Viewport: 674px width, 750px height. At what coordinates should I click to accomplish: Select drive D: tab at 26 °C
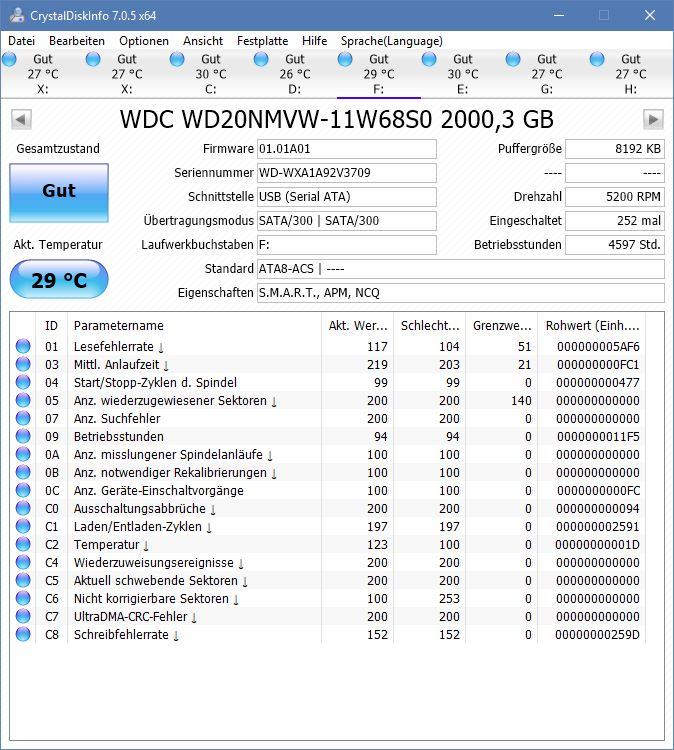pos(295,74)
